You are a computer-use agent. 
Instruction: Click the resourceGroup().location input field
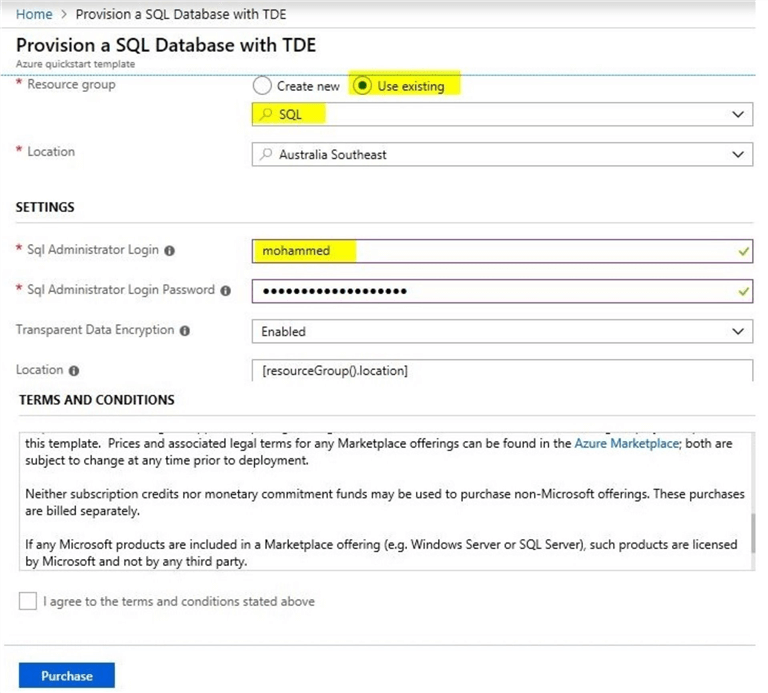tap(500, 371)
